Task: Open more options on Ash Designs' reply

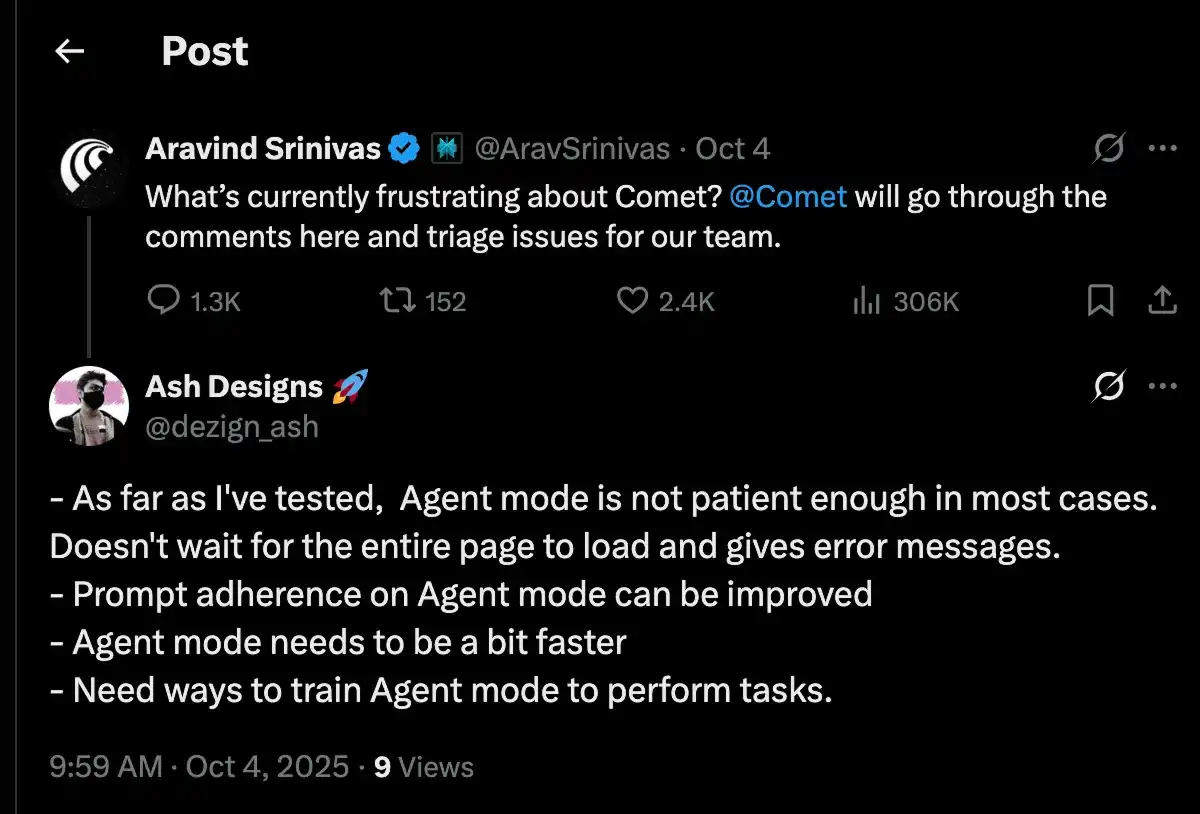Action: [x=1162, y=386]
